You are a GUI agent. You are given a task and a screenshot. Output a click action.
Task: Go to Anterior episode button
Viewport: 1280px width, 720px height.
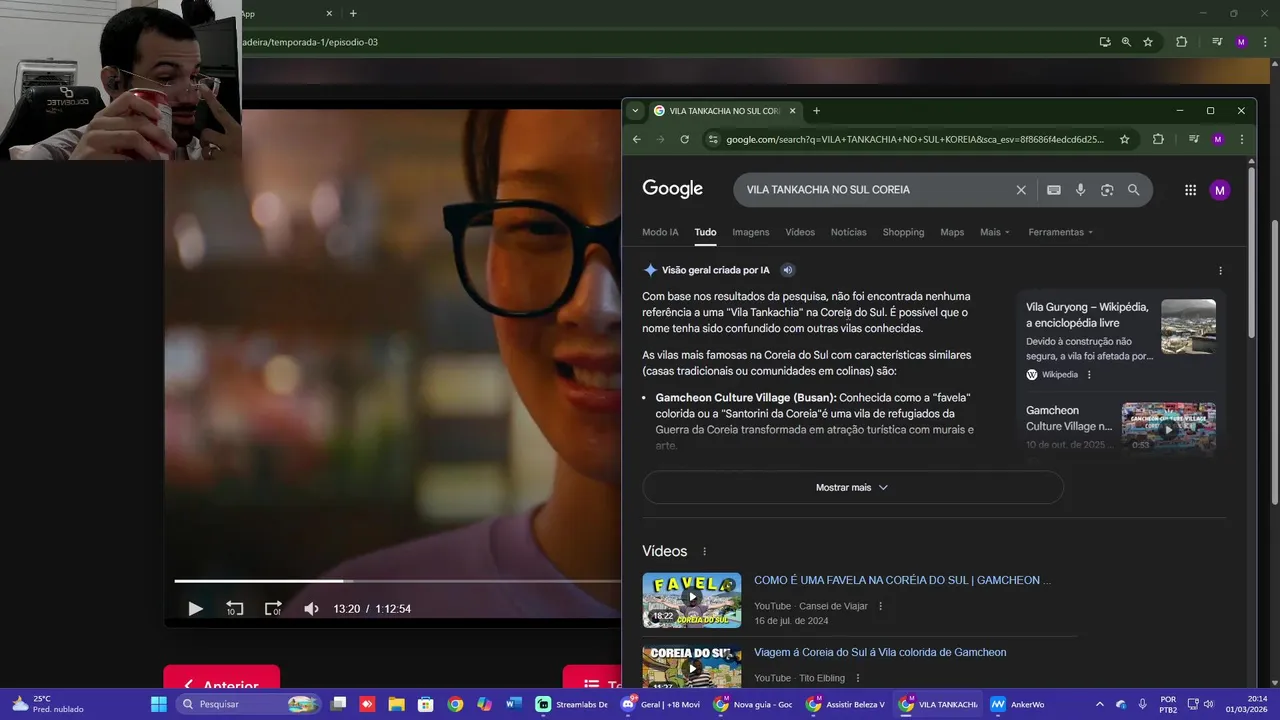[222, 686]
